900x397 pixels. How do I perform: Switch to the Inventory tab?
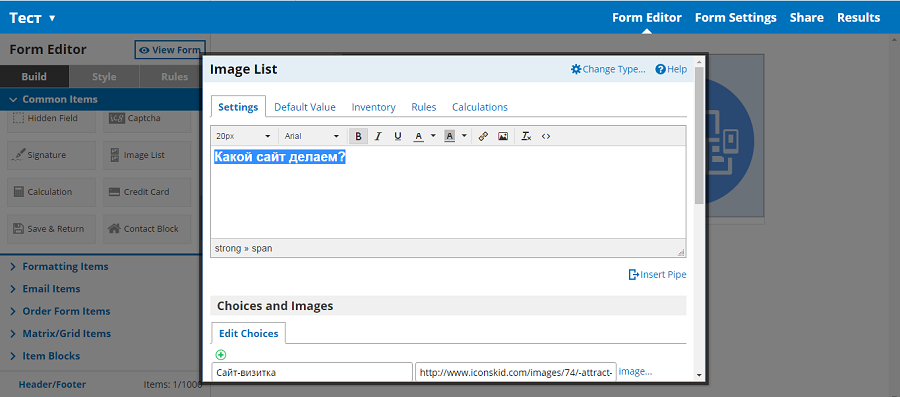tap(374, 107)
